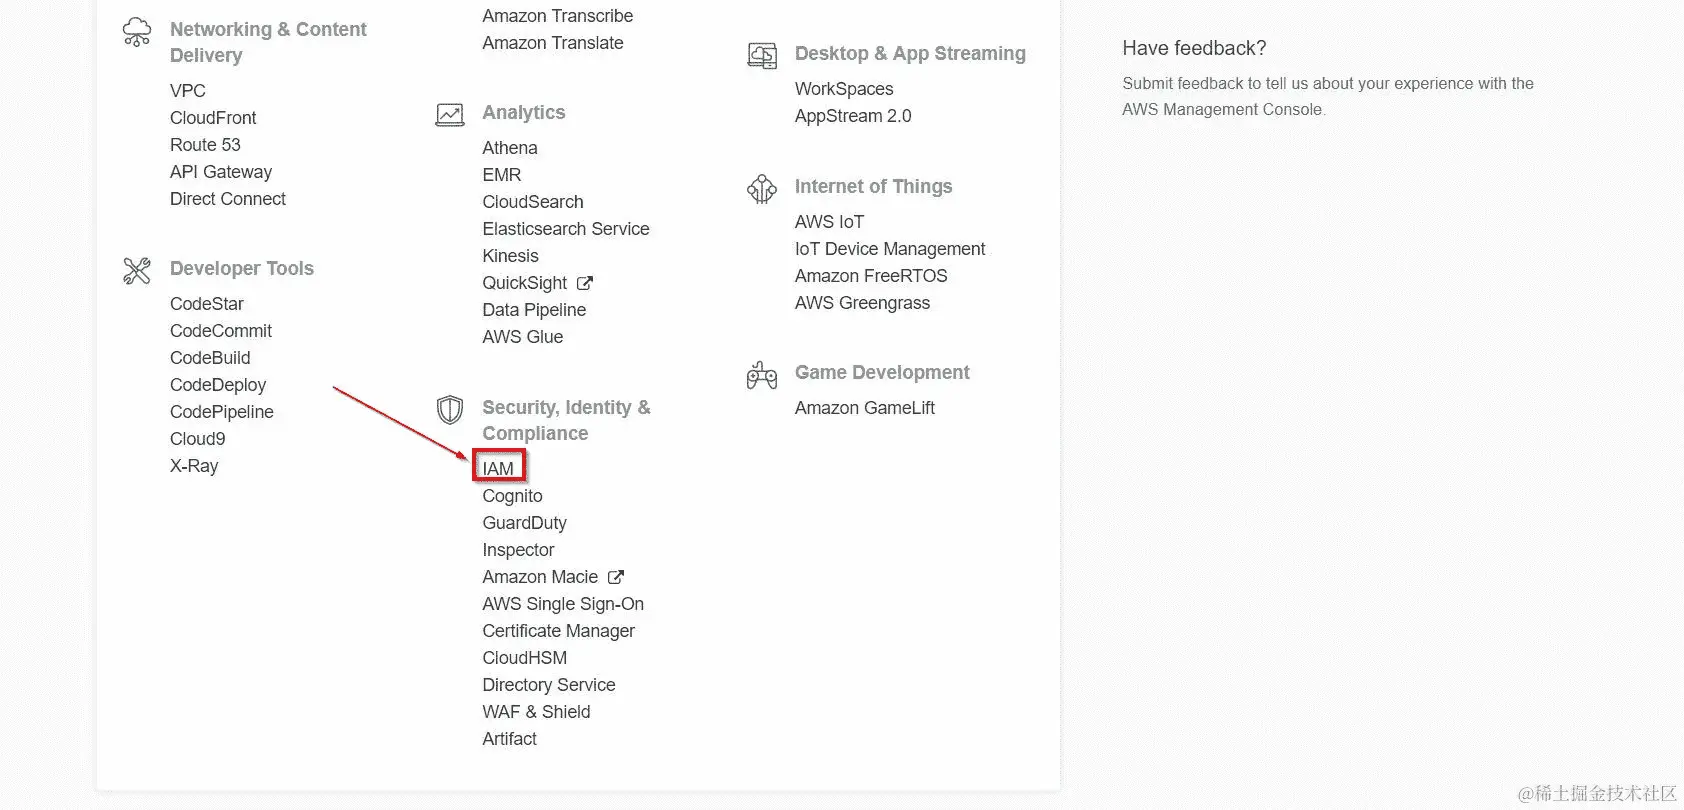Open the Route 53 service
This screenshot has width=1684, height=810.
point(205,145)
